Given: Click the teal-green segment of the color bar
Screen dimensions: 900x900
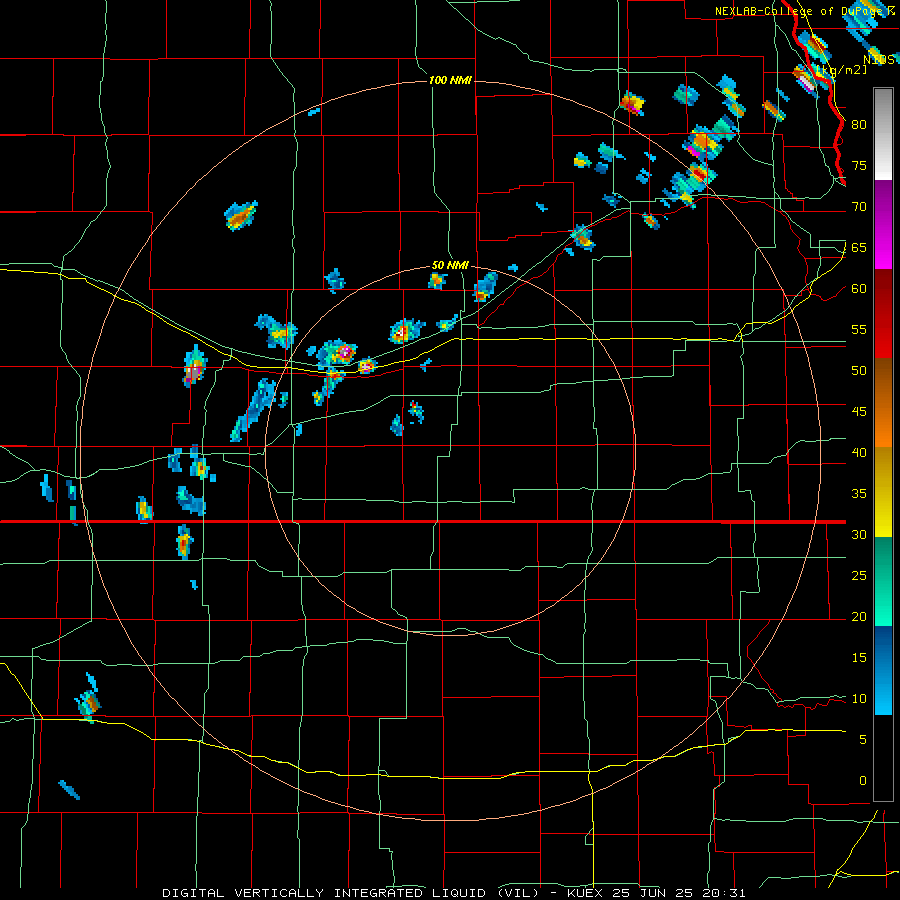Looking at the screenshot, I should click(883, 581).
